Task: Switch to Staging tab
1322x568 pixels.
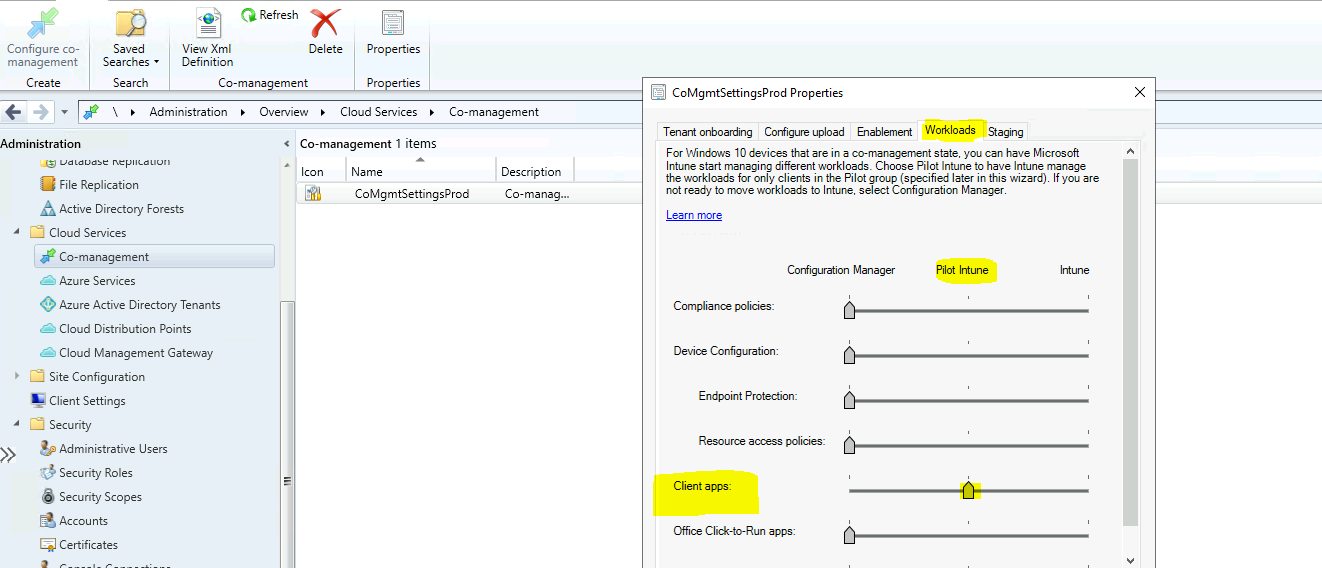Action: (1005, 132)
